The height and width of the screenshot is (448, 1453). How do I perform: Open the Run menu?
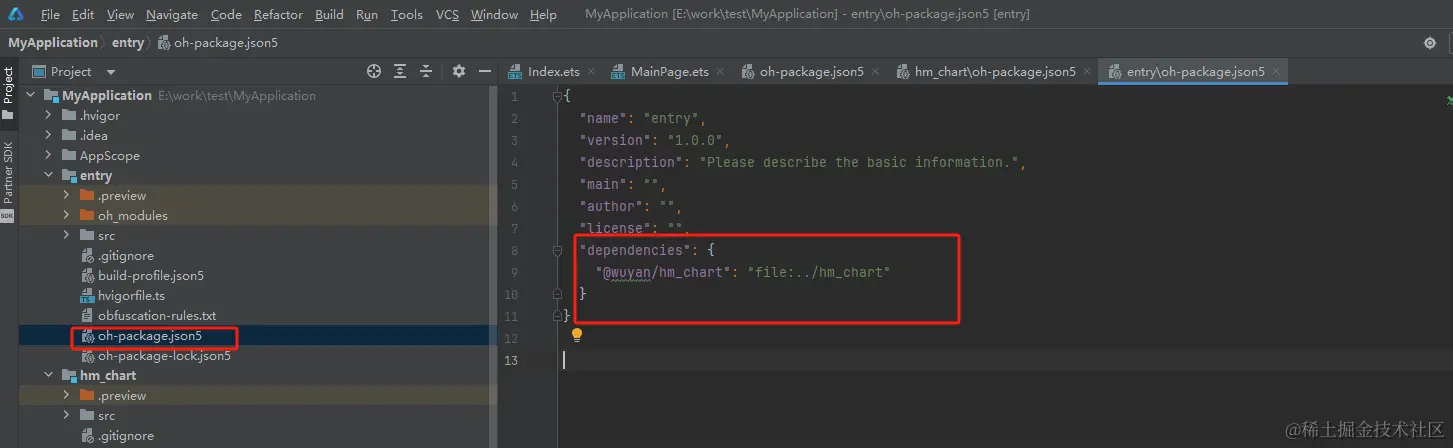point(367,15)
